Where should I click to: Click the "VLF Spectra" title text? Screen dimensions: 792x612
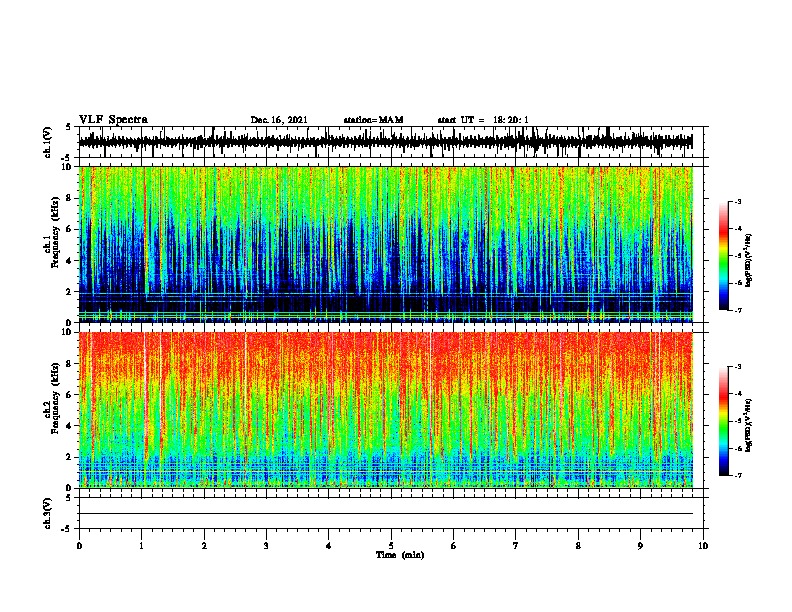pos(114,120)
